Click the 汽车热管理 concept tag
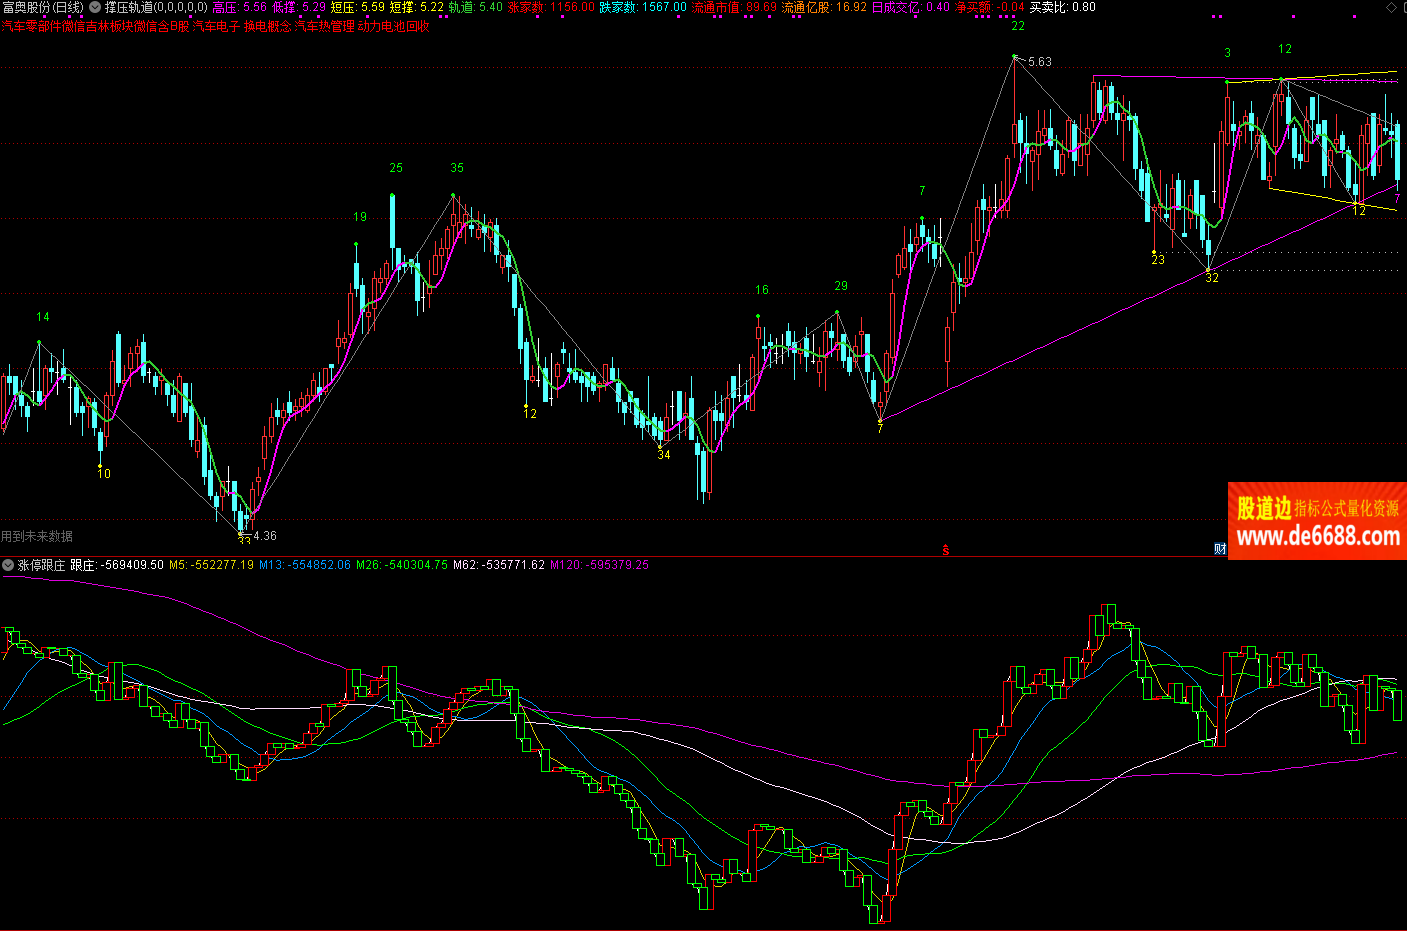Viewport: 1407px width, 931px height. (325, 26)
